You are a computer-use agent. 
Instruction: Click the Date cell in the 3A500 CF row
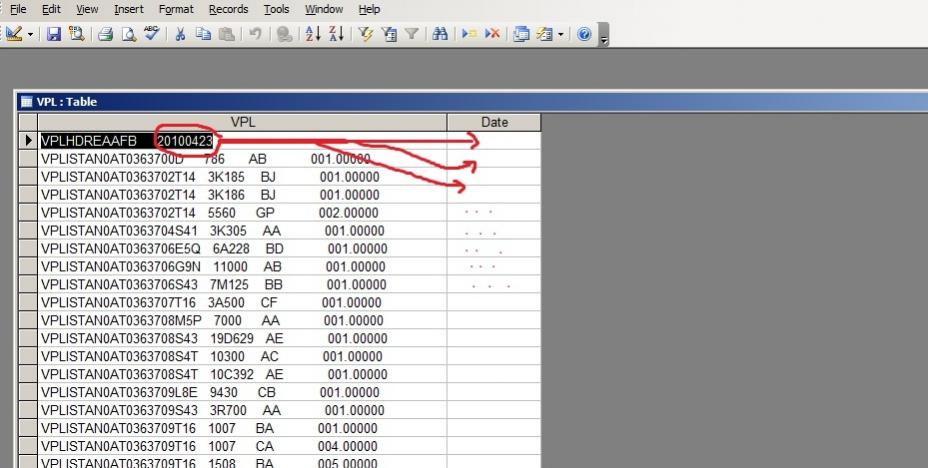click(x=494, y=302)
